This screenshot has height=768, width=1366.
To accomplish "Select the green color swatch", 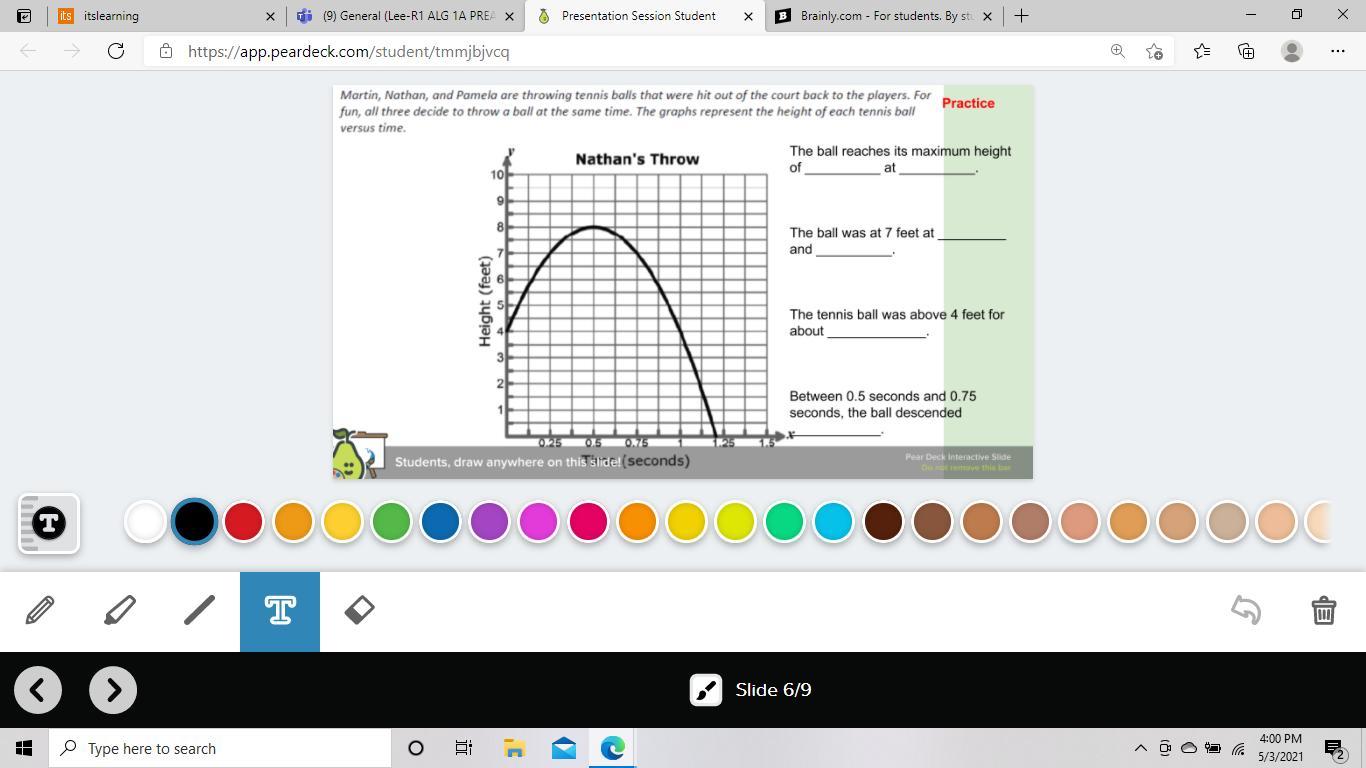I will [x=391, y=521].
